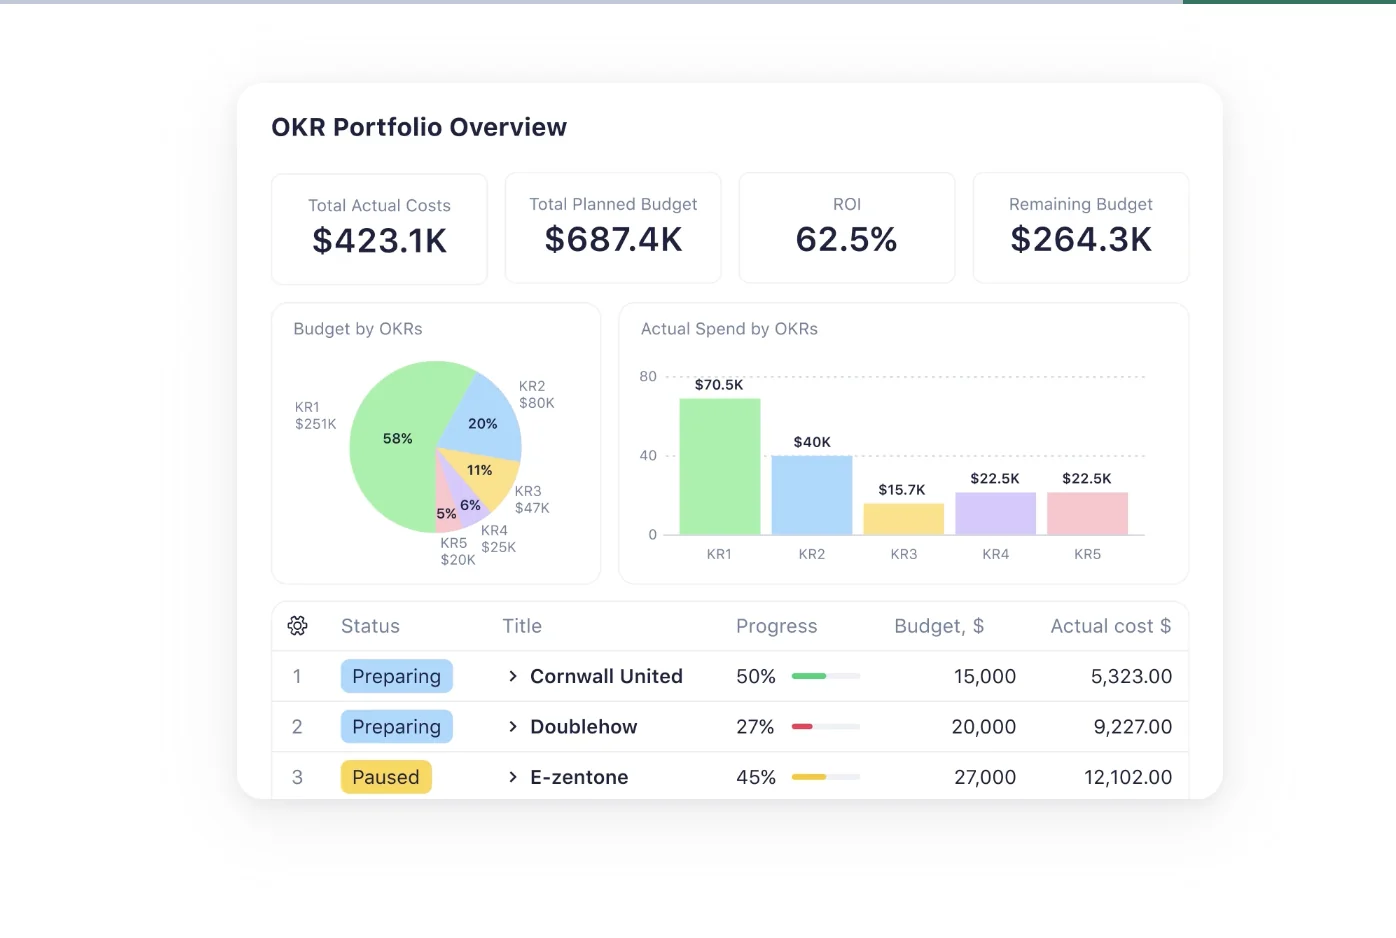Image resolution: width=1396 pixels, height=938 pixels.
Task: Click the E-zentone title text
Action: point(579,777)
